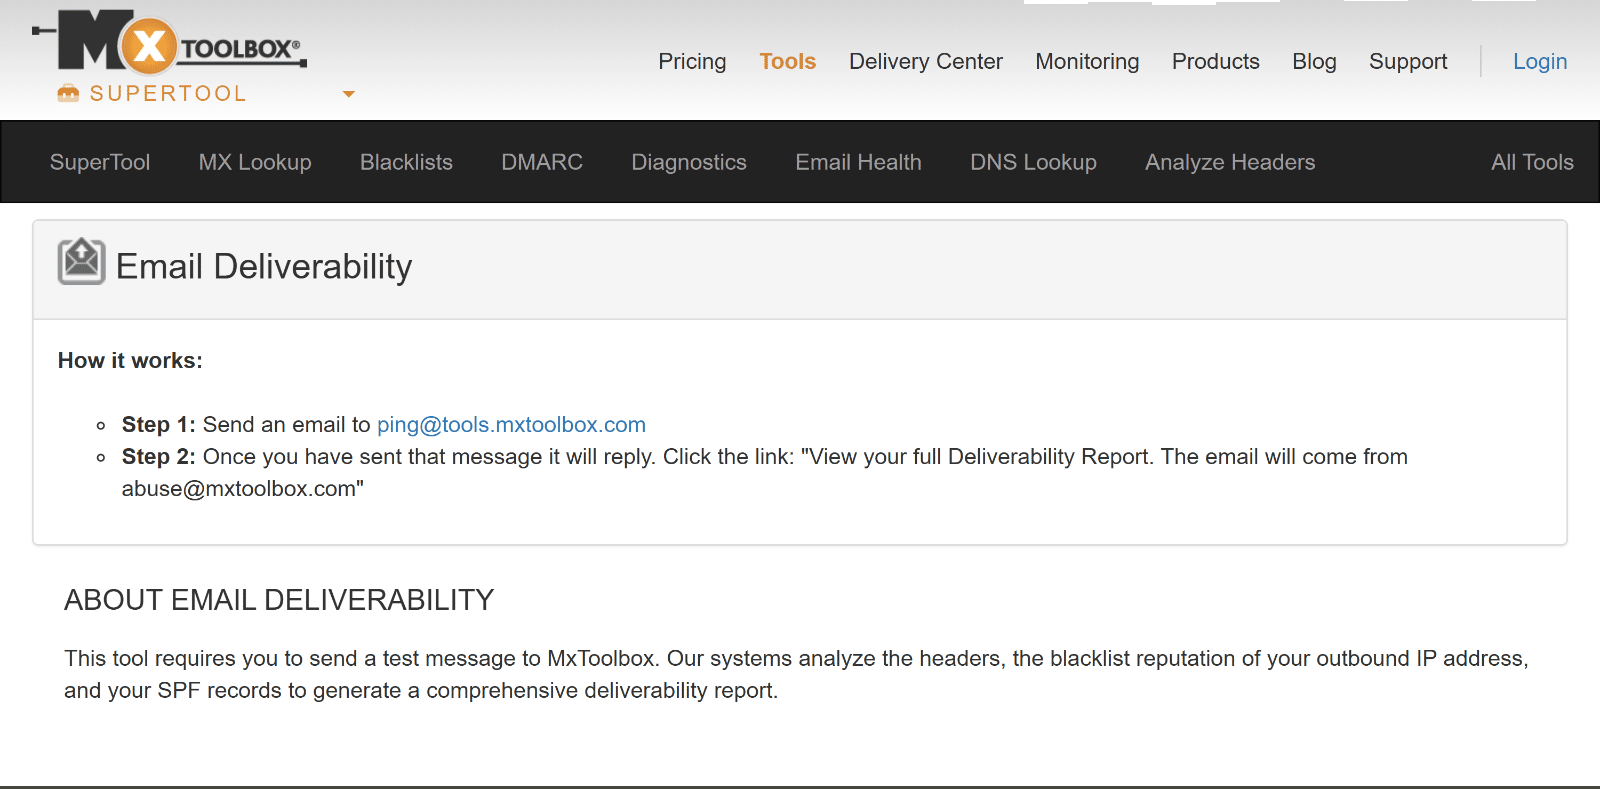This screenshot has width=1600, height=789.
Task: Click the Email Deliverability heading
Action: click(264, 266)
